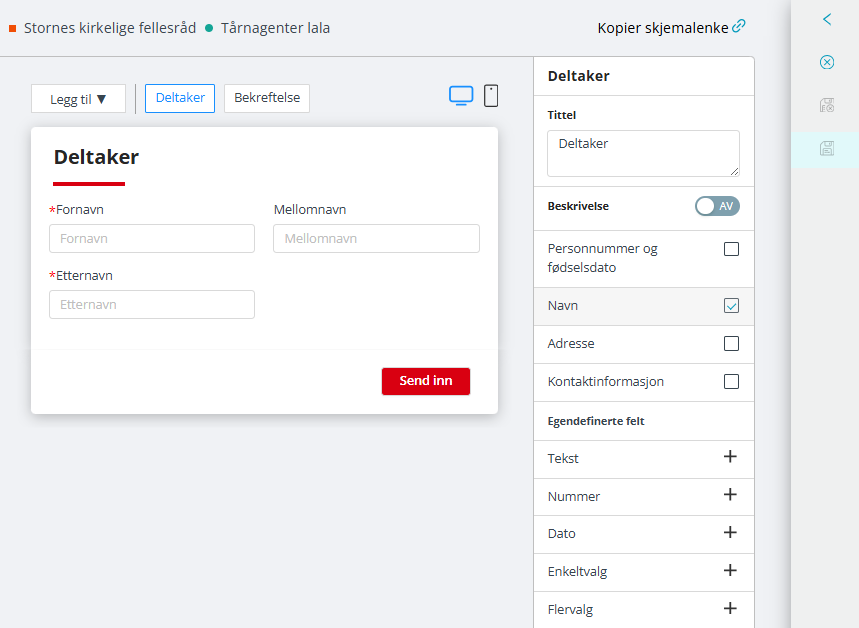This screenshot has width=859, height=628.
Task: Open the Legg til dropdown
Action: click(x=78, y=98)
